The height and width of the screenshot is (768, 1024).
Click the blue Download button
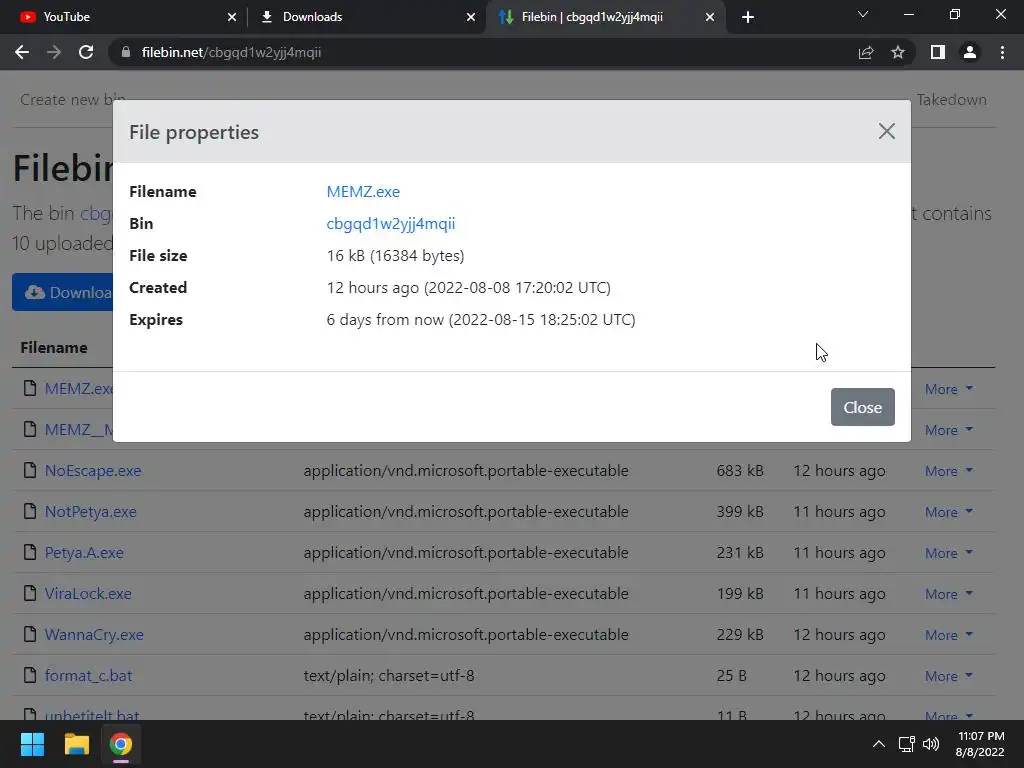63,292
